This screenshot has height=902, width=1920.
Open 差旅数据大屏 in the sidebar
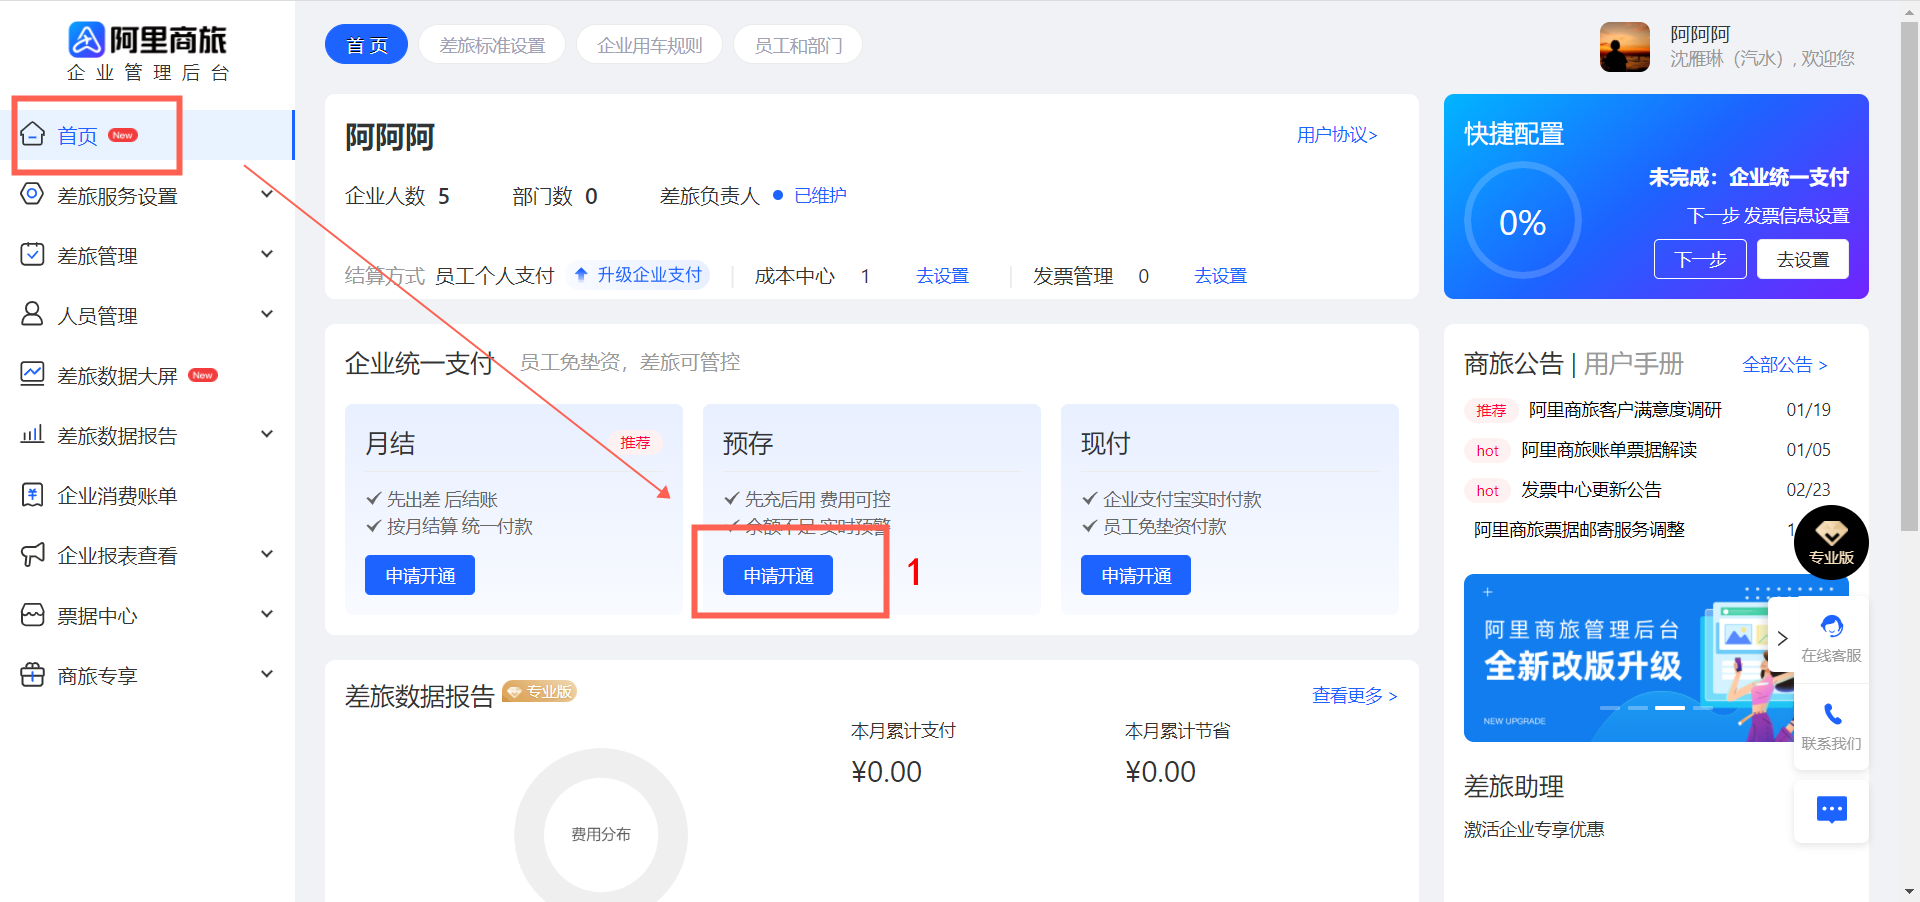(x=117, y=376)
